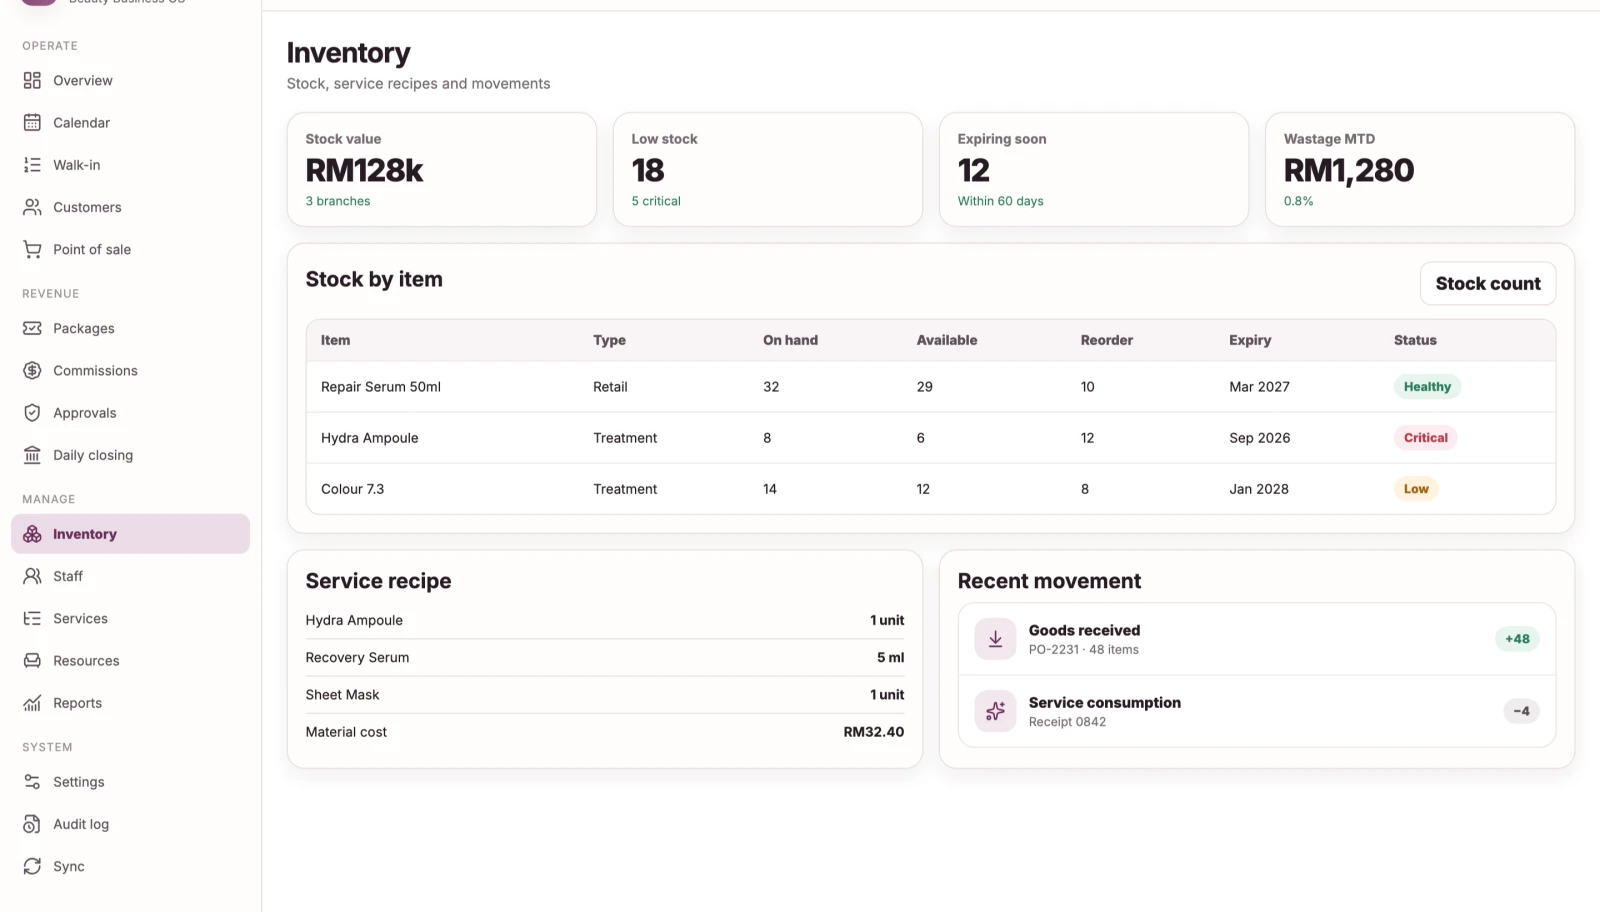Click the Inventory boxes icon

(x=32, y=534)
